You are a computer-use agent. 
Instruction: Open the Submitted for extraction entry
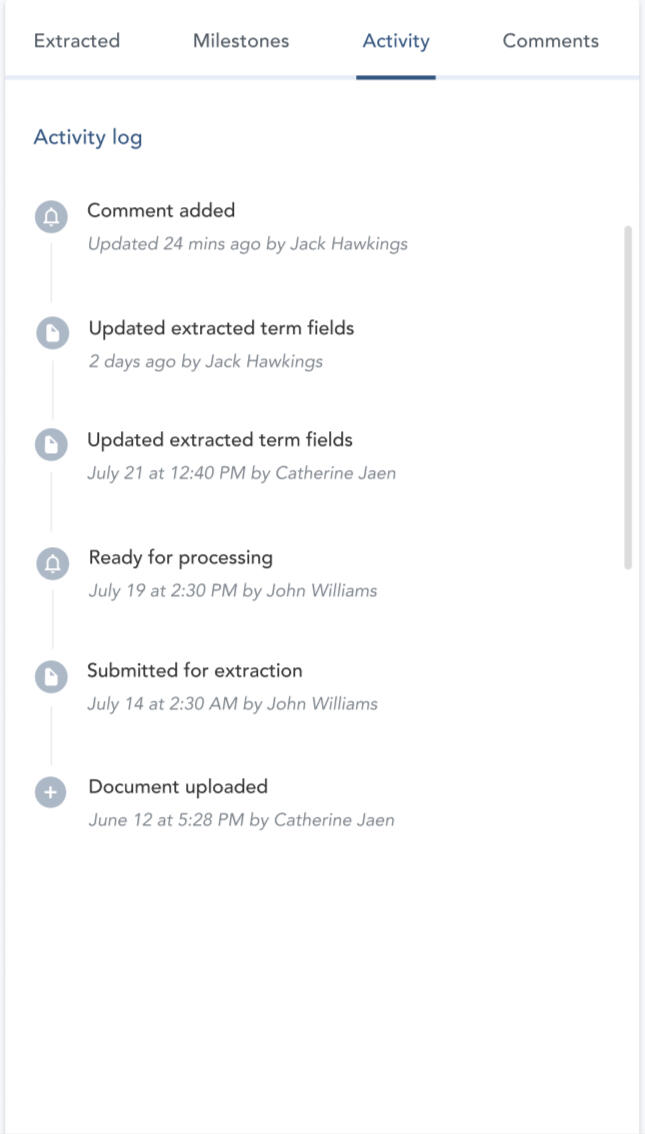click(x=194, y=671)
